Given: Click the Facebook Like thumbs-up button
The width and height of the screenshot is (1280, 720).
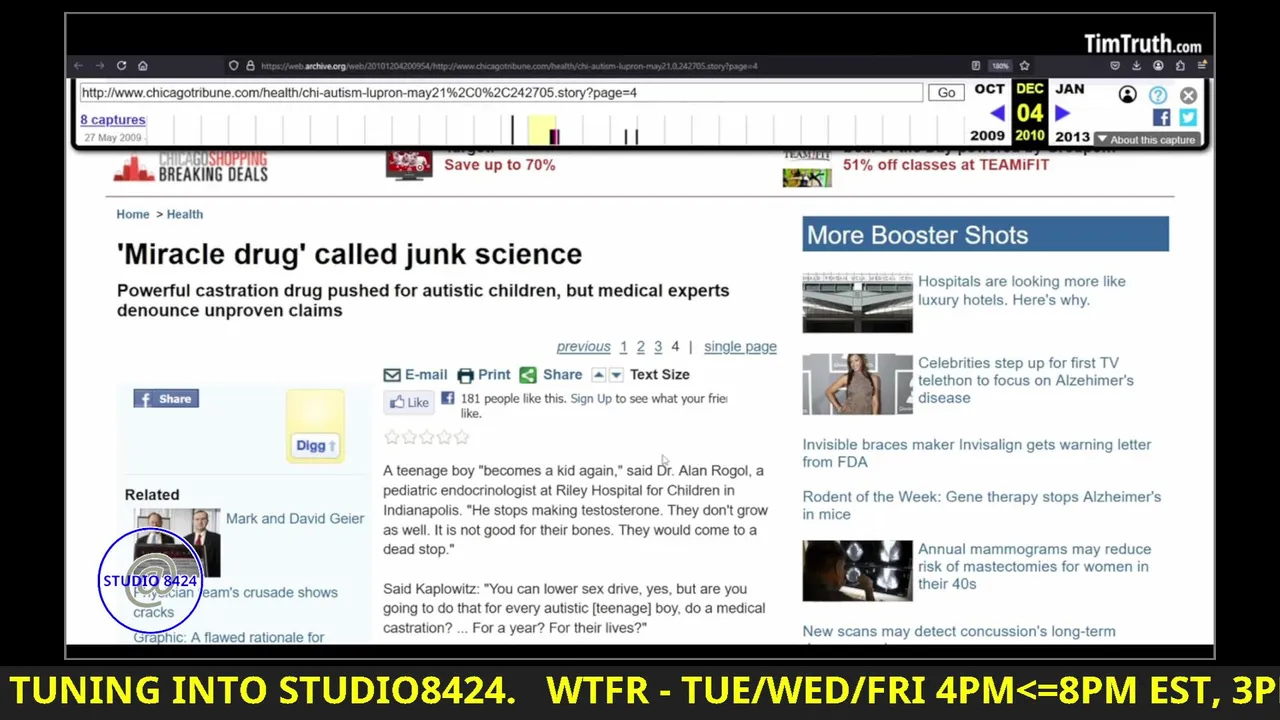Looking at the screenshot, I should click(409, 402).
